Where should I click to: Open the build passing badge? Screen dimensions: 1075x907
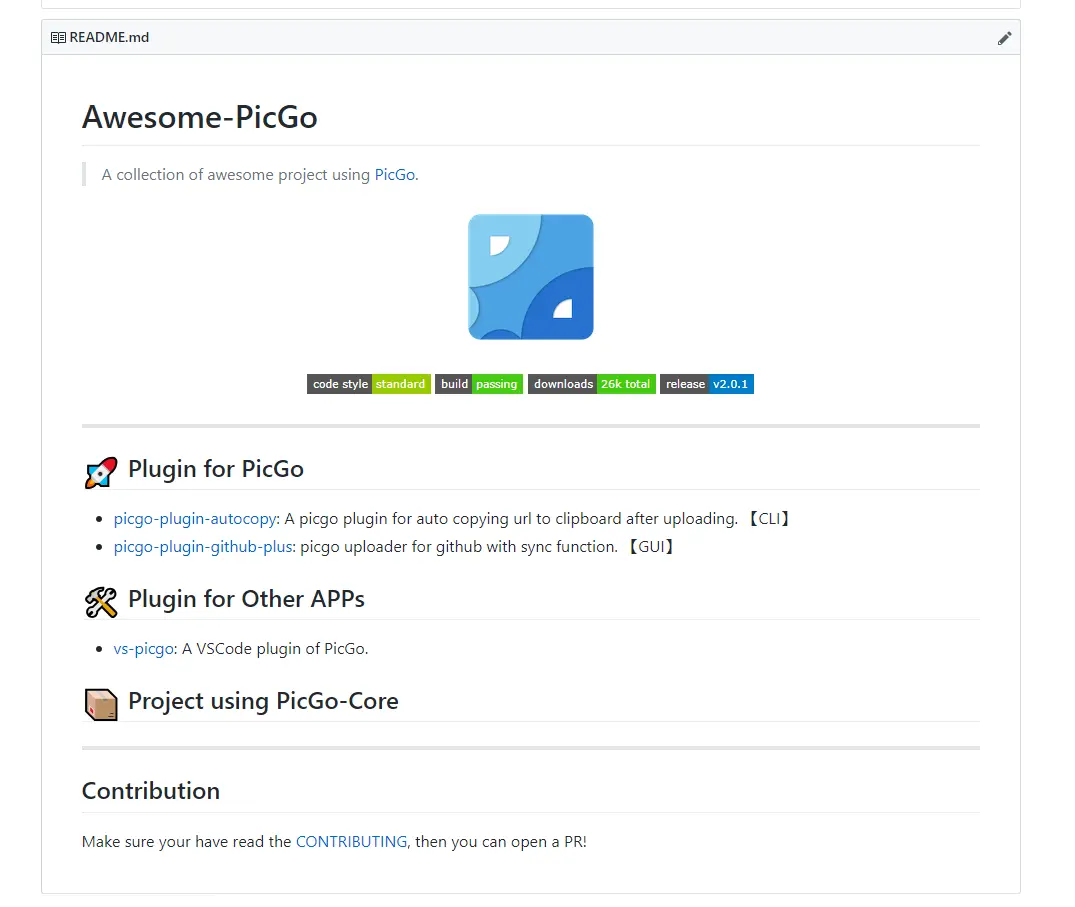coord(479,384)
